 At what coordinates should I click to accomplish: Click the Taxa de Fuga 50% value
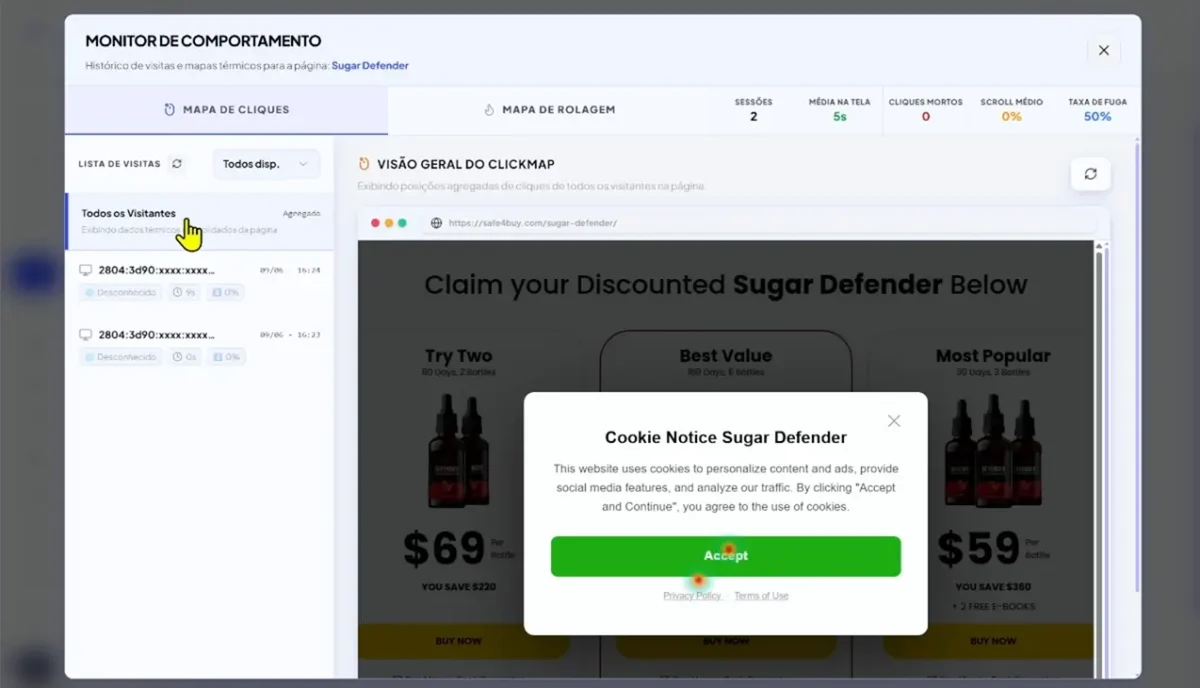1098,117
